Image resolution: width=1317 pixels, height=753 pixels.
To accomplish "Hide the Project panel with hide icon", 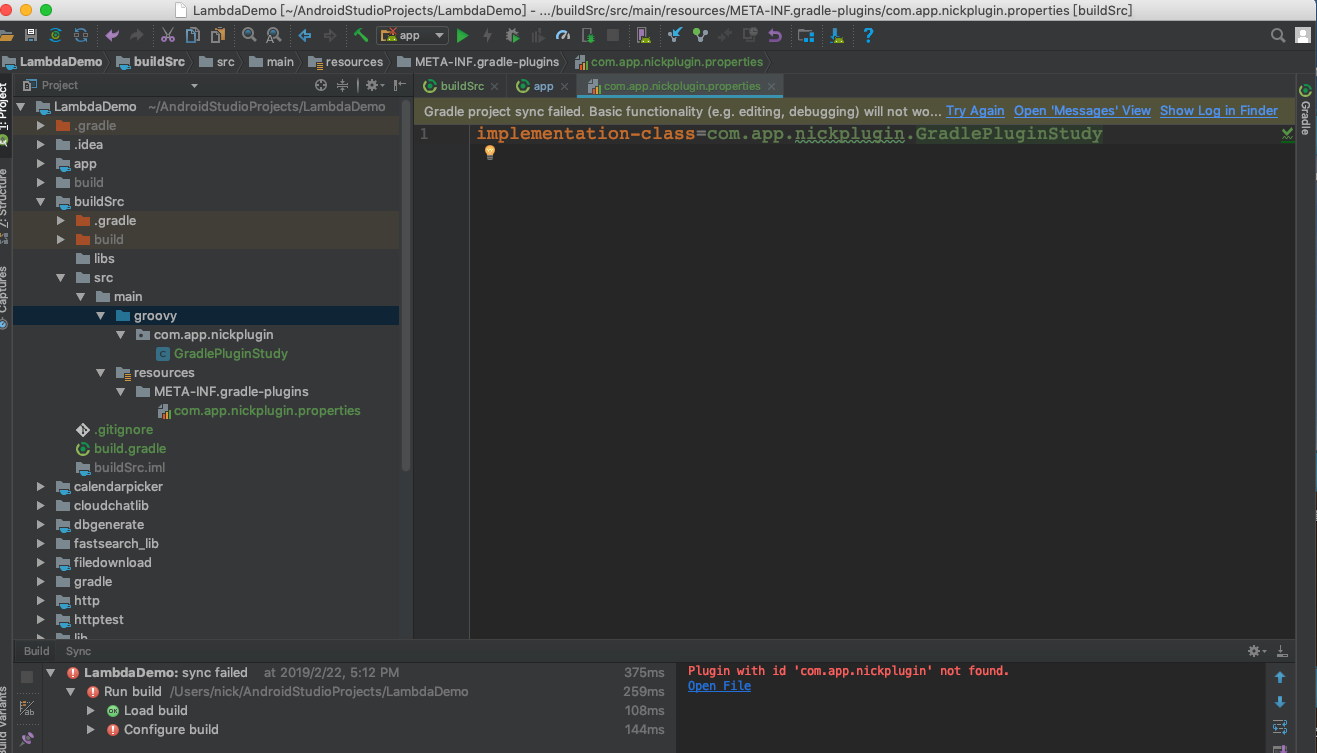I will (x=399, y=85).
